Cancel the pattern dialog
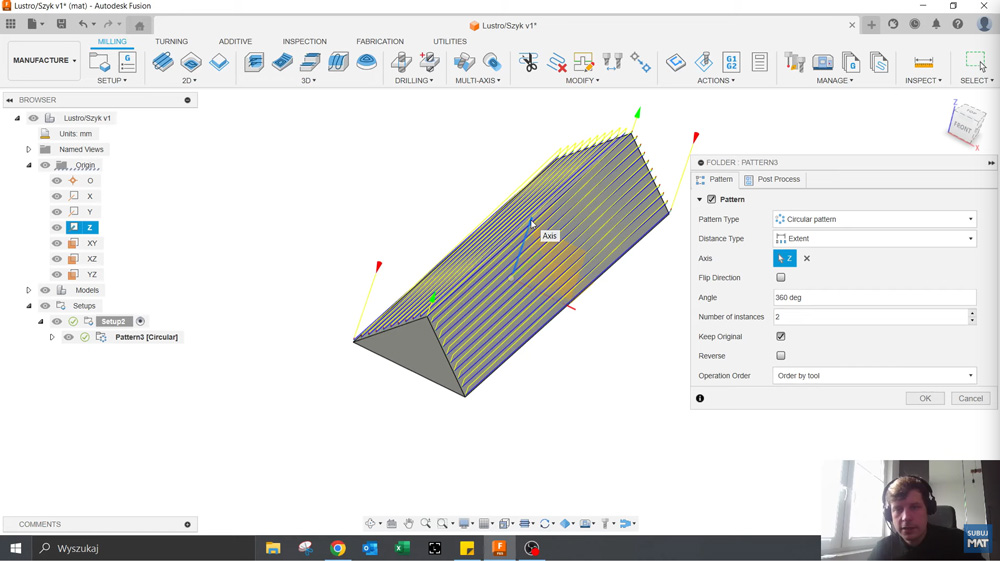 point(971,398)
